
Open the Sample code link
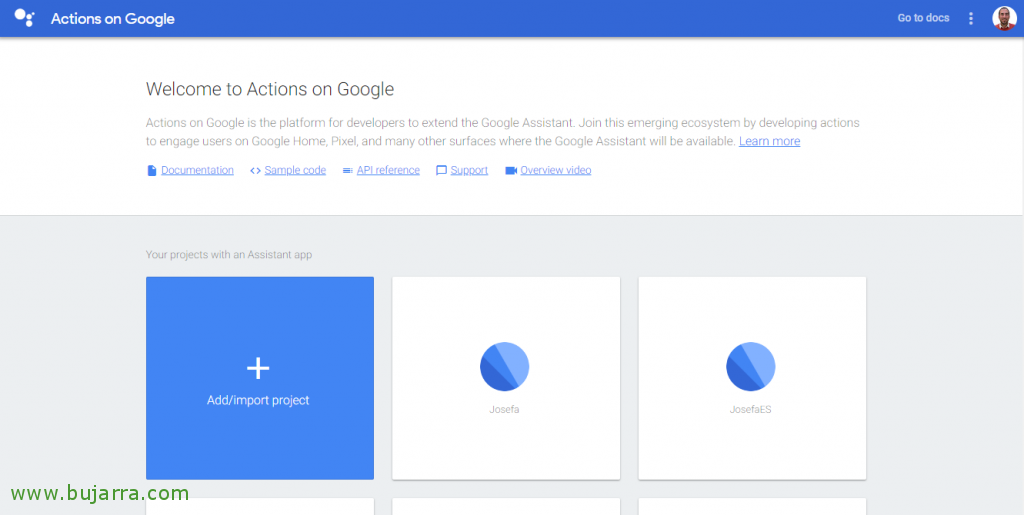(295, 170)
